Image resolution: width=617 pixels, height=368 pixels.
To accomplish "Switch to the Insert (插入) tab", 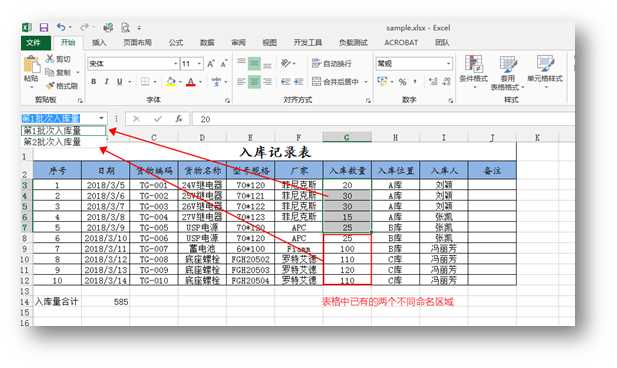I will coord(99,43).
